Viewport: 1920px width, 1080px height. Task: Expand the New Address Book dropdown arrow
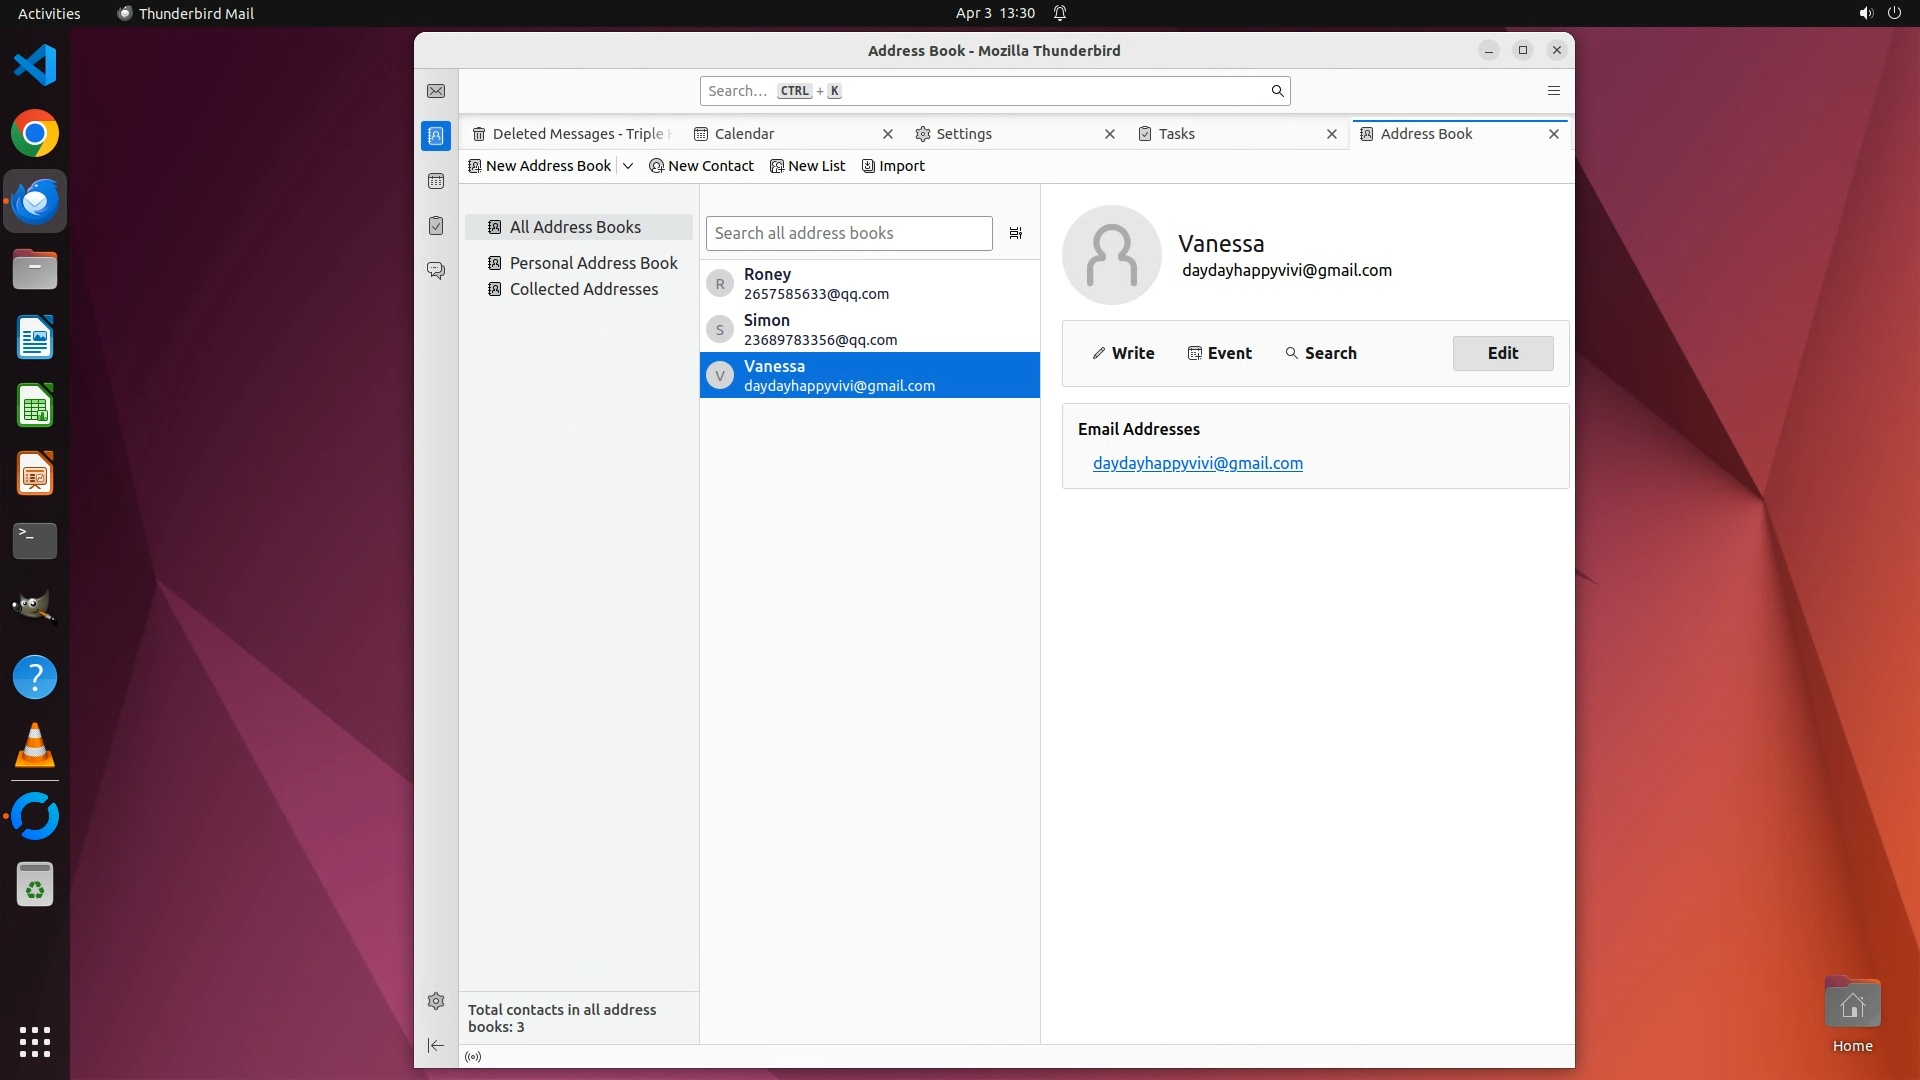(628, 166)
